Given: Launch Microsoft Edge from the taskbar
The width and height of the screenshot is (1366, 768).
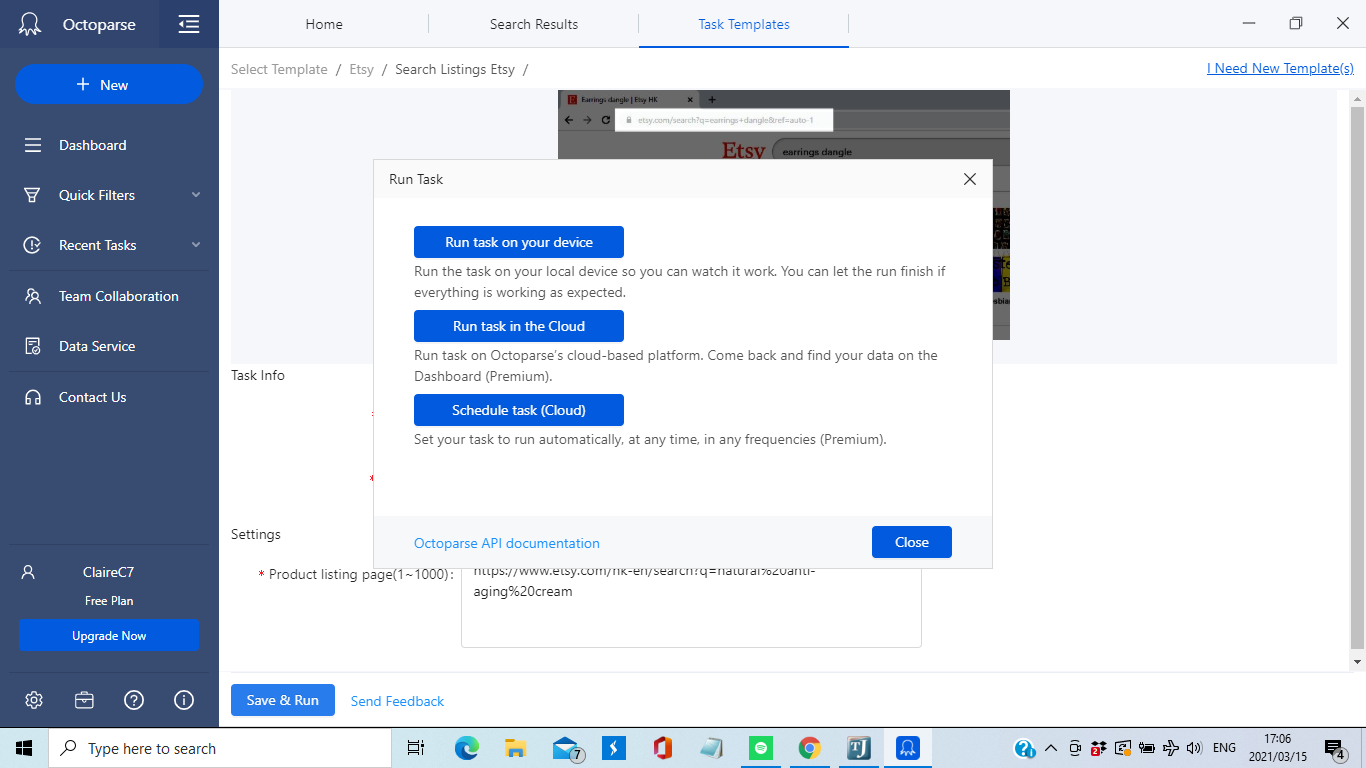Looking at the screenshot, I should 466,748.
